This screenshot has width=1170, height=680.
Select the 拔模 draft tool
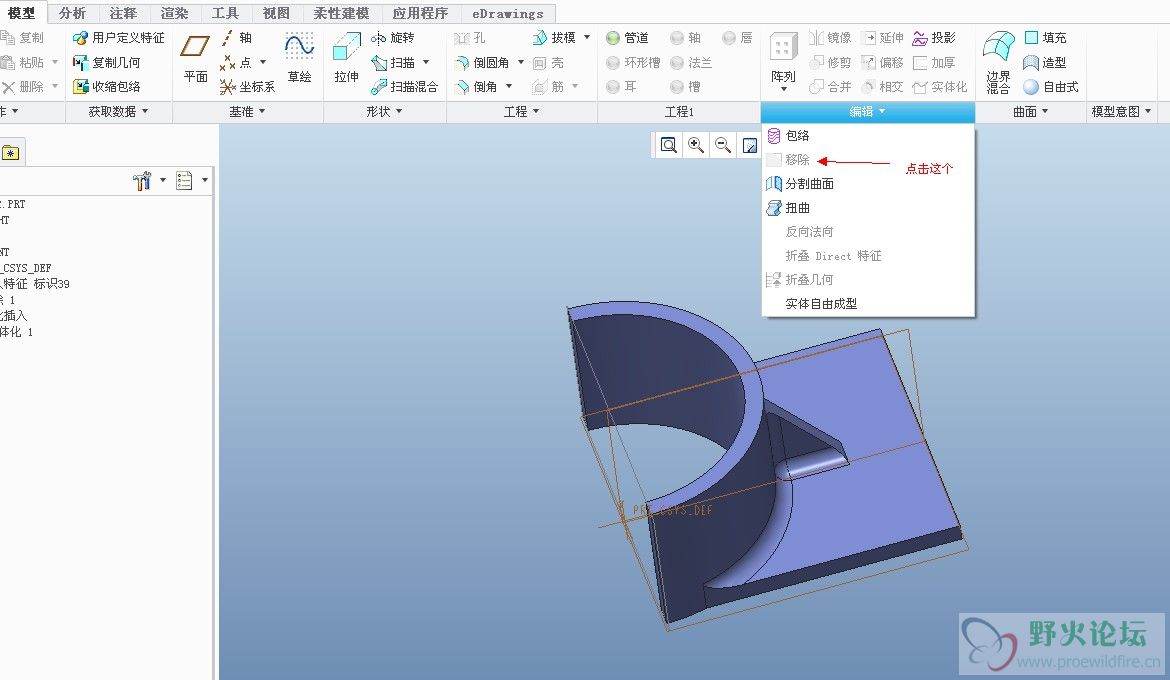pyautogui.click(x=554, y=37)
